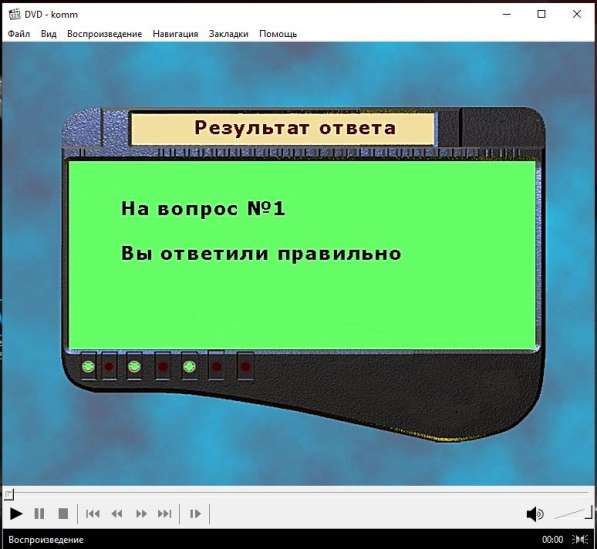Close the DVD - komm window
Screen dimensions: 597x549
pos(576,14)
